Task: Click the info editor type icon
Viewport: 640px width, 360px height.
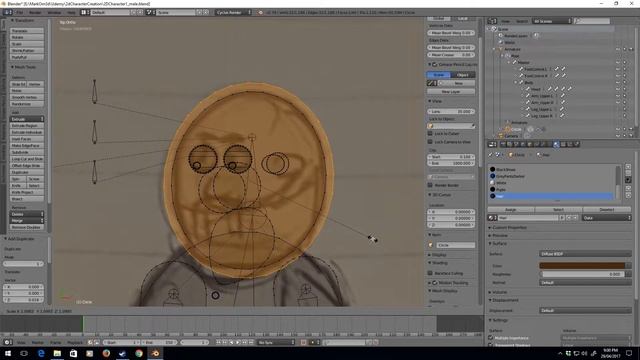Action: pyautogui.click(x=8, y=13)
